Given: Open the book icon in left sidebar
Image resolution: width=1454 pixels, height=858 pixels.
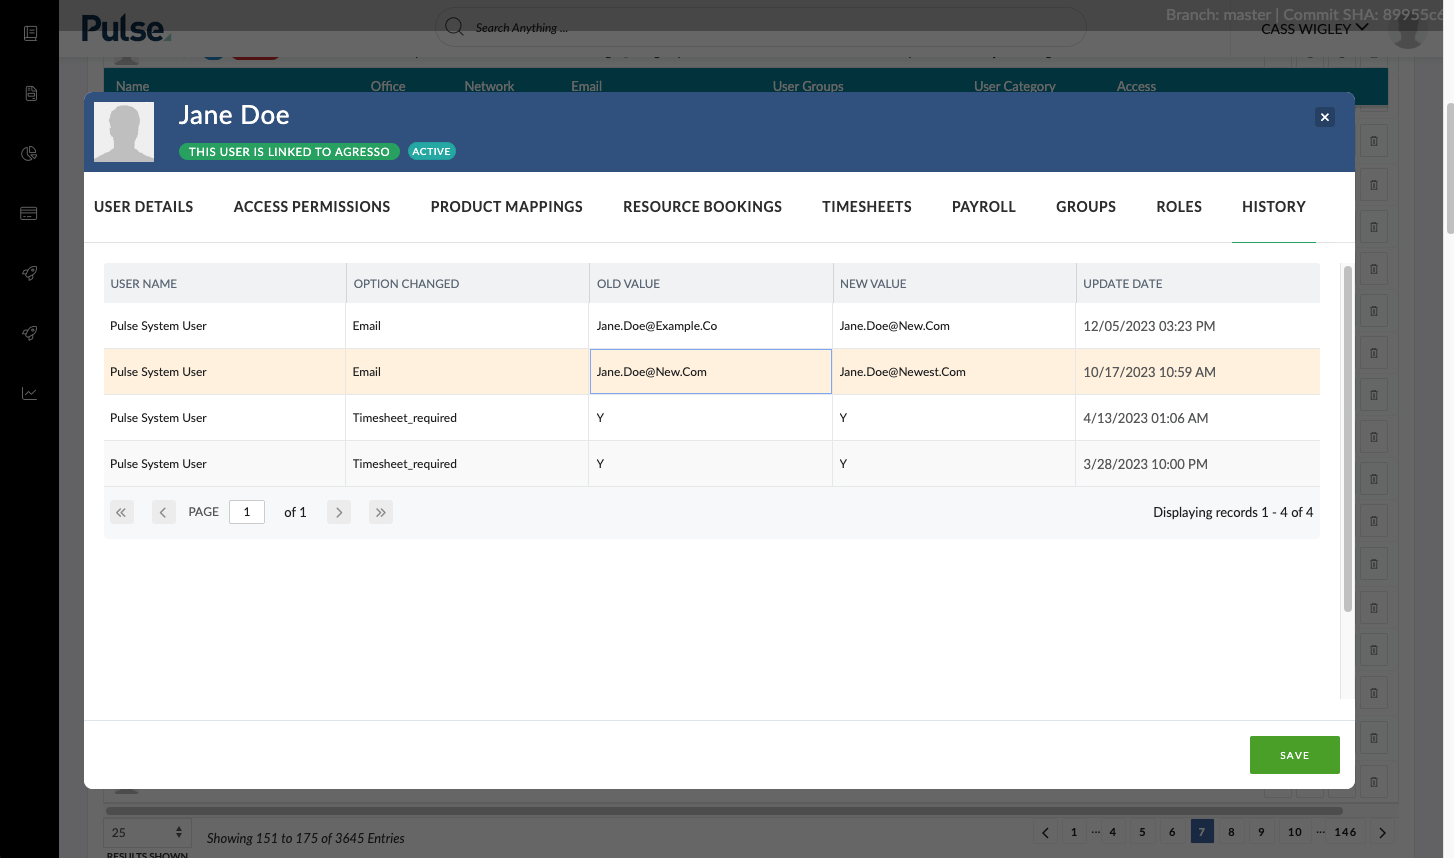Looking at the screenshot, I should 30,34.
